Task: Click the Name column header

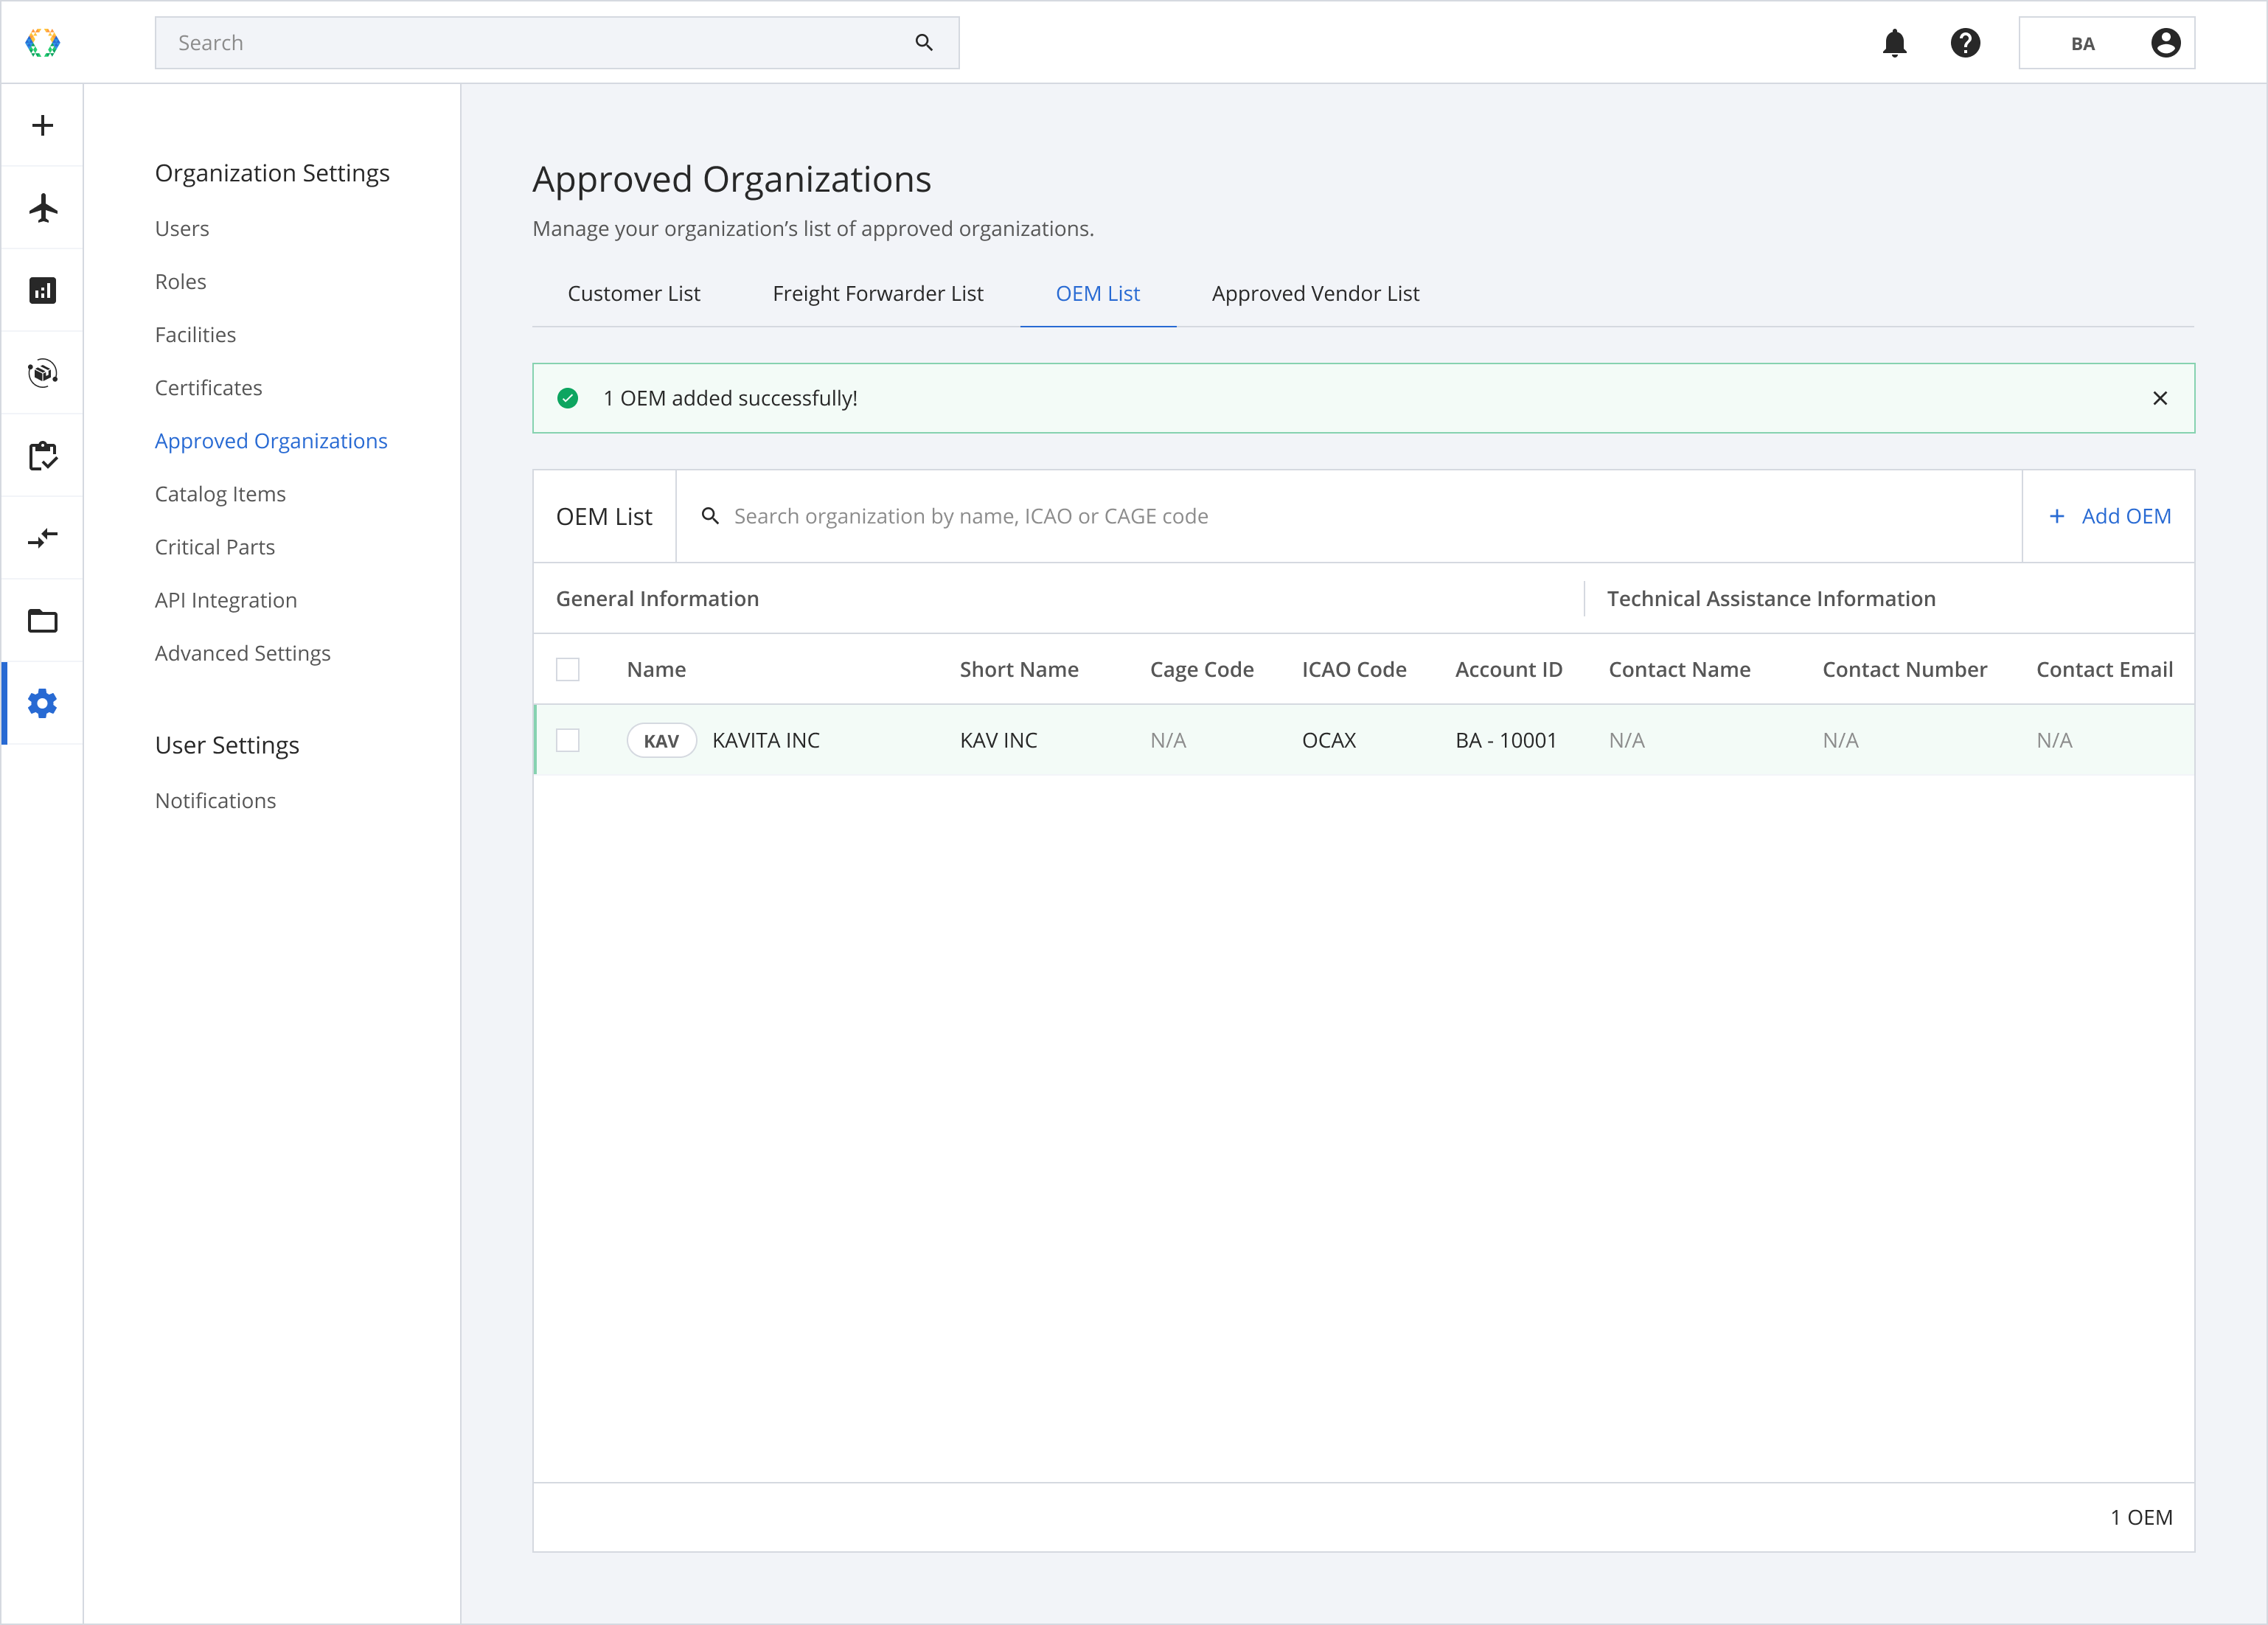Action: (x=656, y=669)
